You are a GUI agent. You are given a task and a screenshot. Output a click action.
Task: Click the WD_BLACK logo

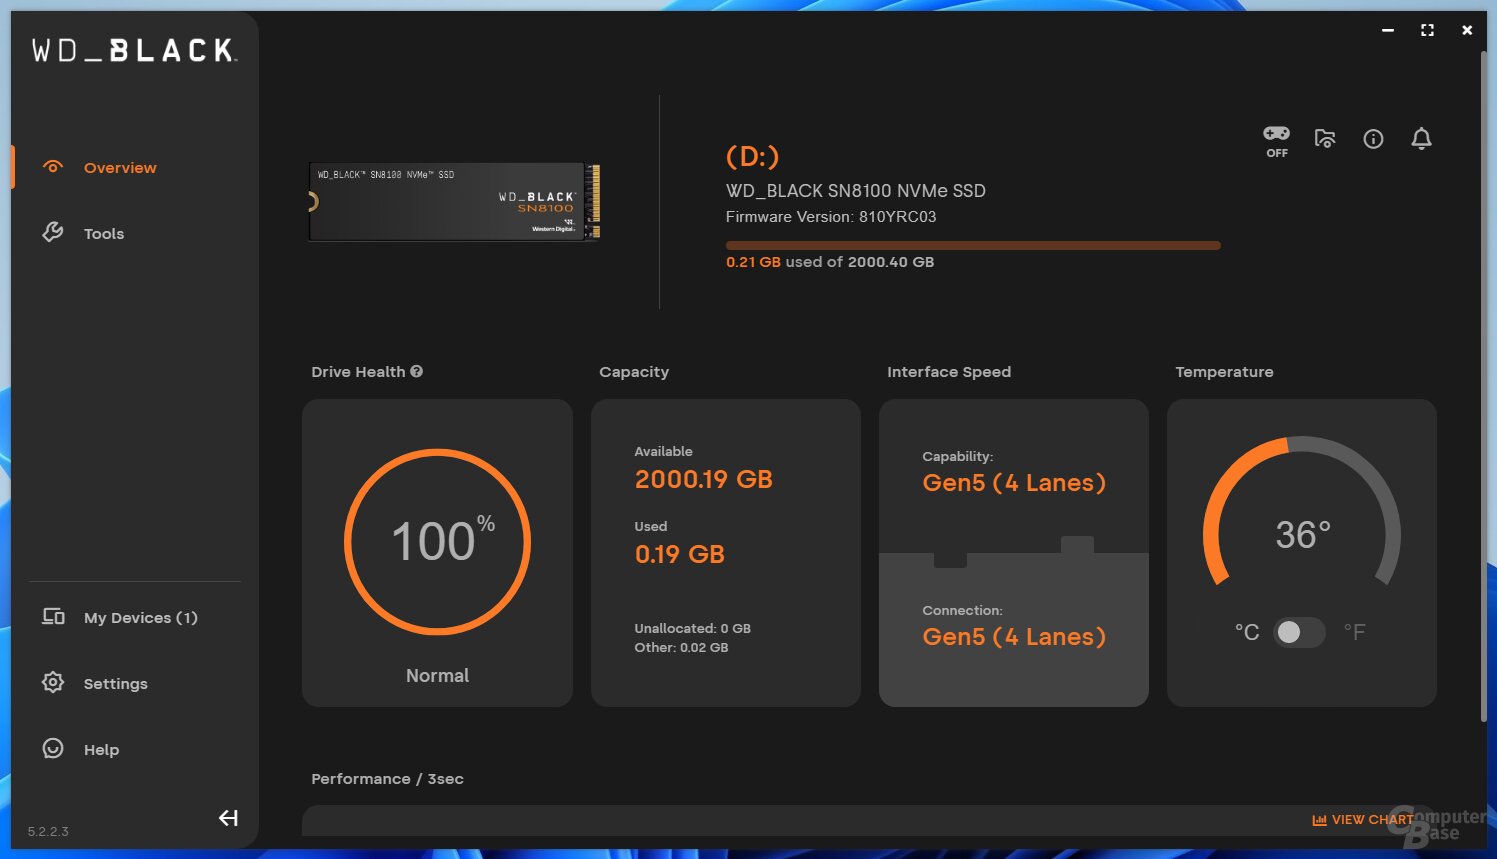pos(134,51)
